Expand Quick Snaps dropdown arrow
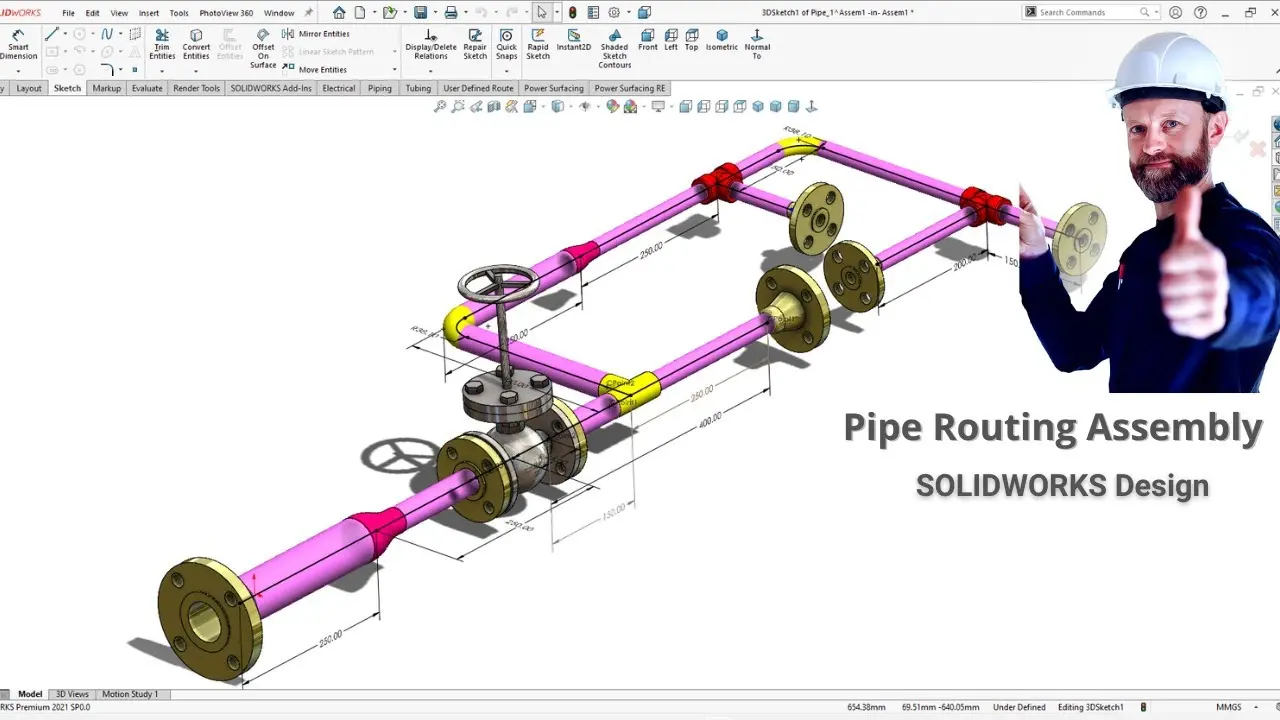This screenshot has width=1280, height=720. click(x=507, y=71)
